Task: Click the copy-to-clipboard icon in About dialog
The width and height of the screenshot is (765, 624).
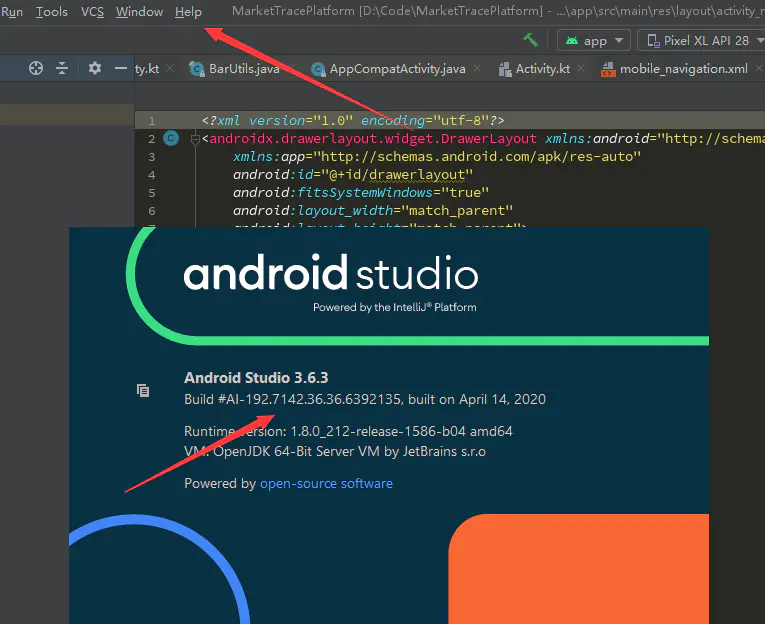Action: click(x=143, y=390)
